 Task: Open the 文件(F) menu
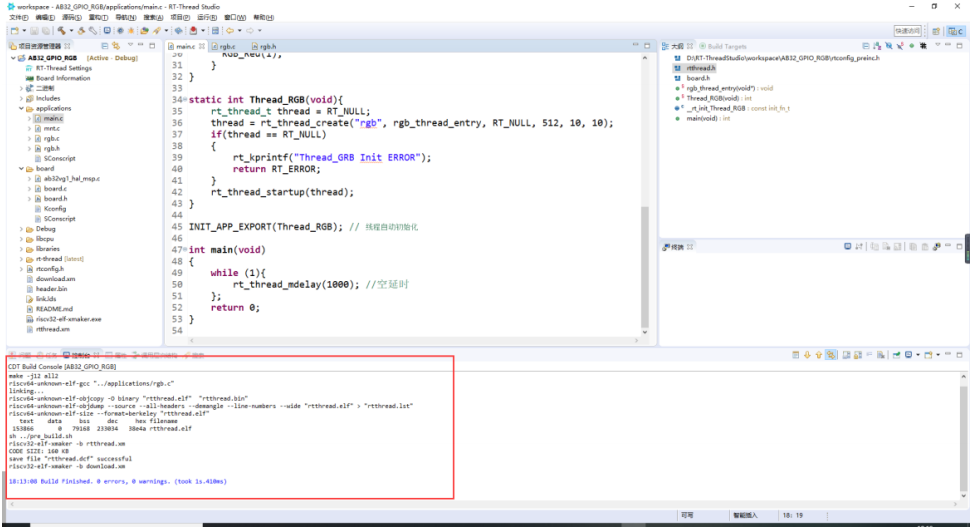[19, 17]
